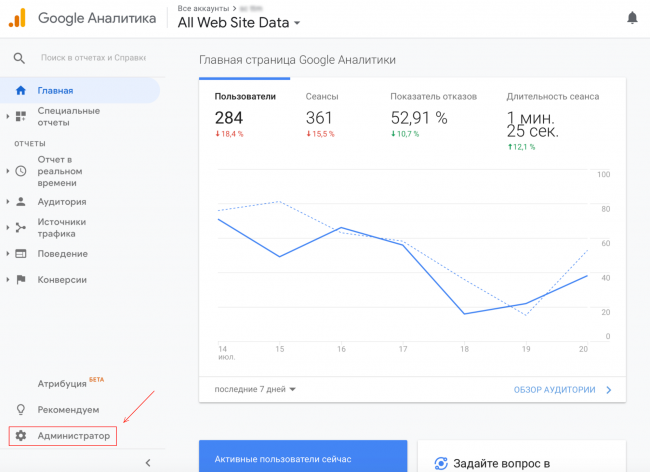Click the Администратор gear icon
Image resolution: width=650 pixels, height=472 pixels.
pyautogui.click(x=20, y=436)
